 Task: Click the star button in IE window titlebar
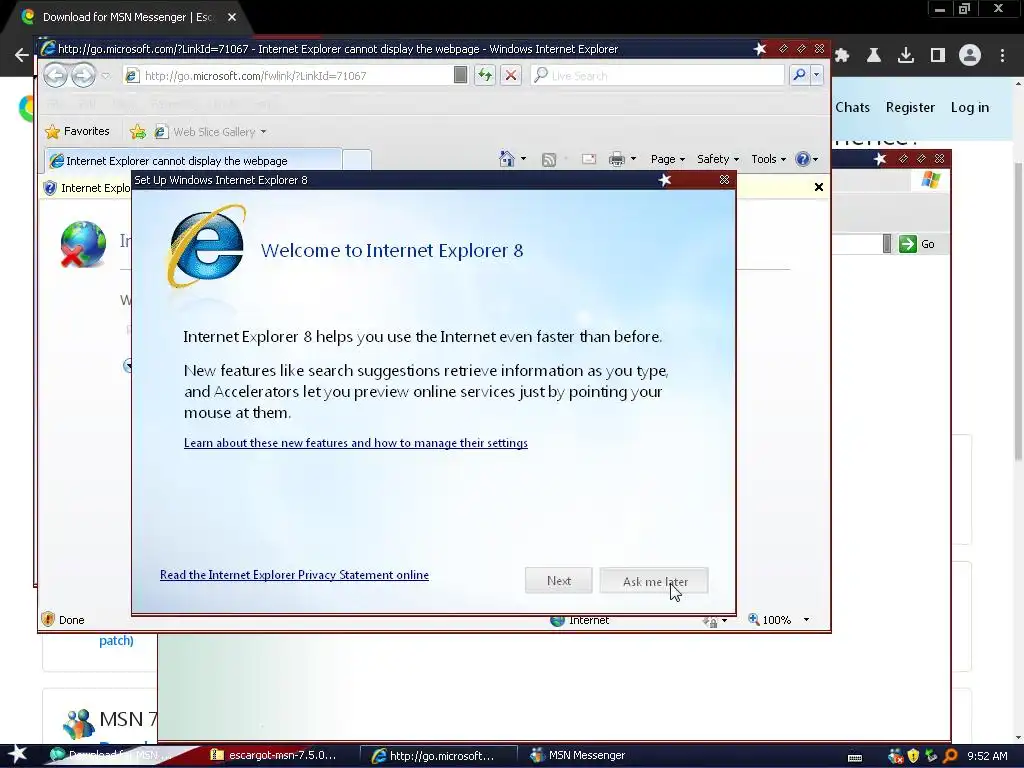(760, 49)
